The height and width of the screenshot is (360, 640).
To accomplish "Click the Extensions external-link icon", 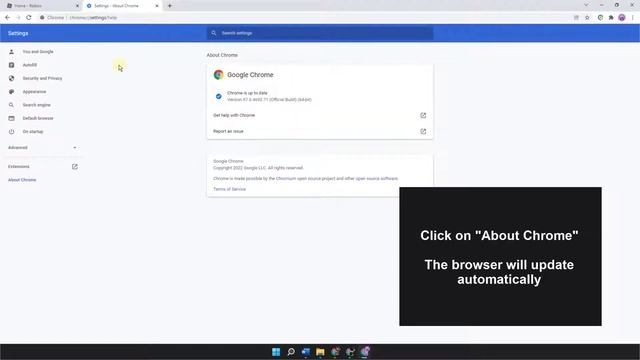I will (x=75, y=167).
